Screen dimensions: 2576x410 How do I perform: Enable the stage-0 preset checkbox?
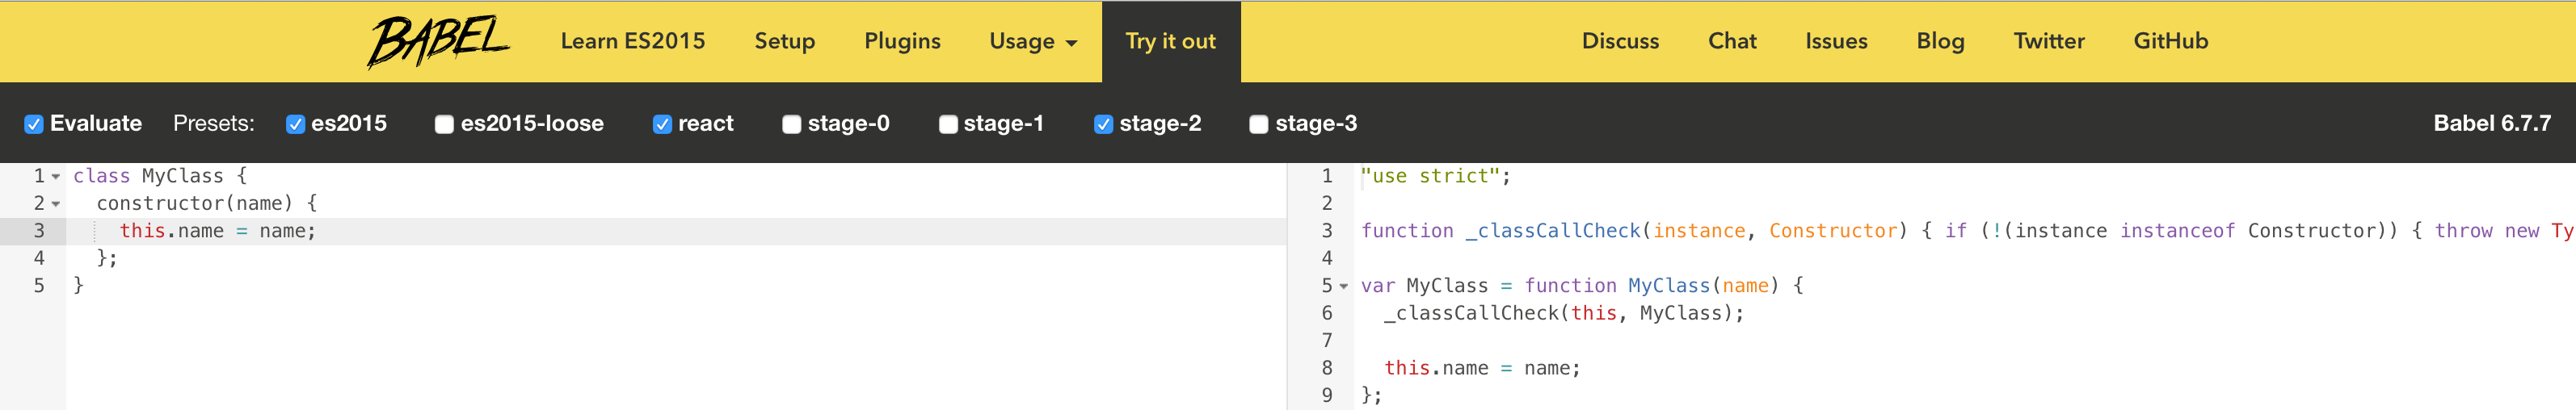click(791, 124)
